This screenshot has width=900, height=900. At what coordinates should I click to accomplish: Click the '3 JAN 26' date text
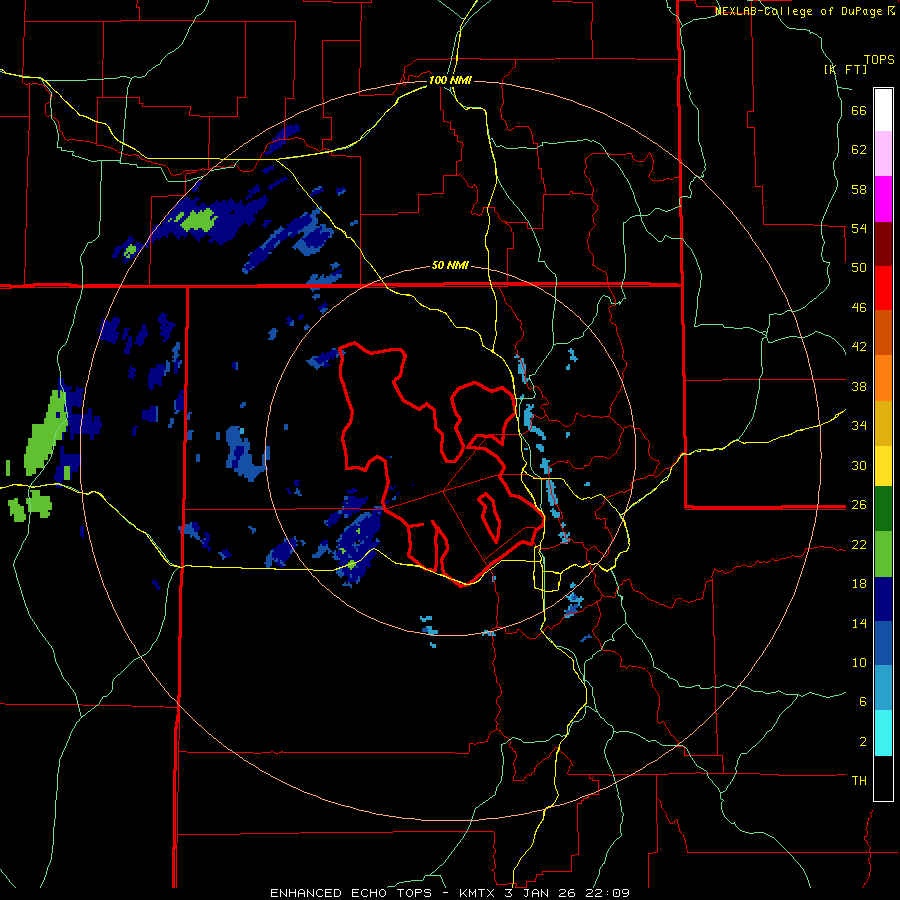tap(540, 893)
